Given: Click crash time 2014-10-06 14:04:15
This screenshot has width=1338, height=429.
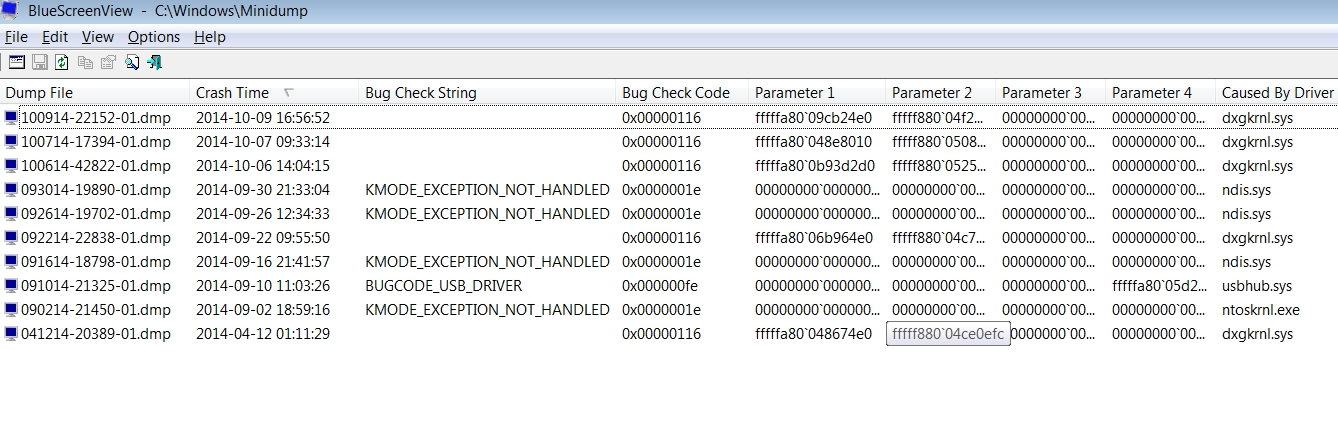Looking at the screenshot, I should [x=263, y=165].
